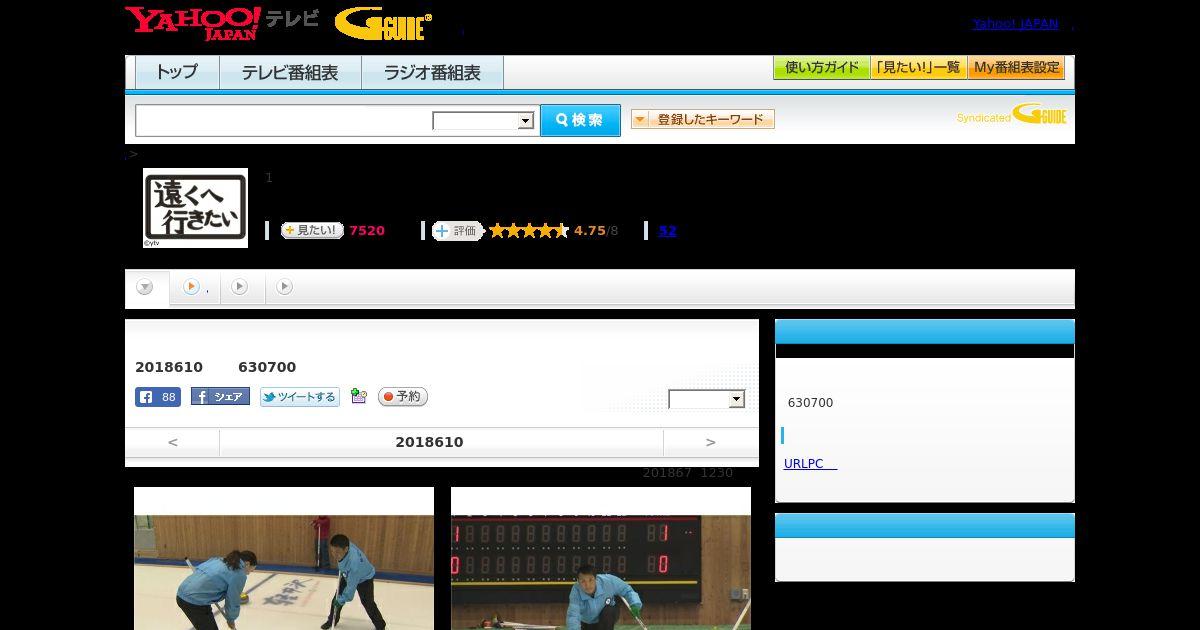
Task: Click the ツイートする Twitter button
Action: (x=300, y=397)
